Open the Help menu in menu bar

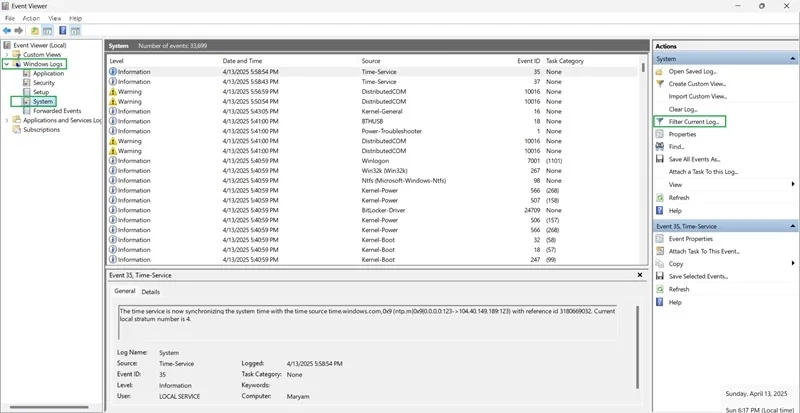76,18
